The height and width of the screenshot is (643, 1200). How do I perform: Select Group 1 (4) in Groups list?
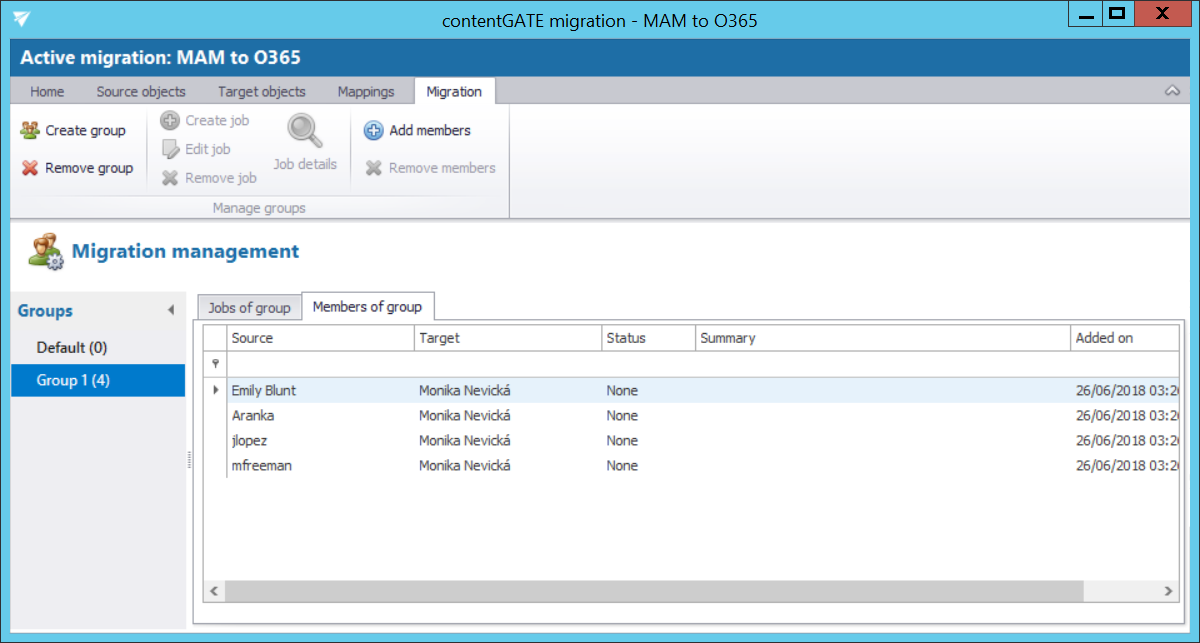click(73, 380)
